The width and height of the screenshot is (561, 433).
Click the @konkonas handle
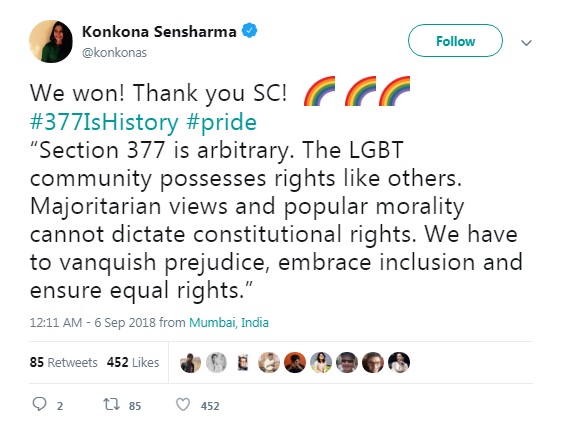click(x=114, y=53)
